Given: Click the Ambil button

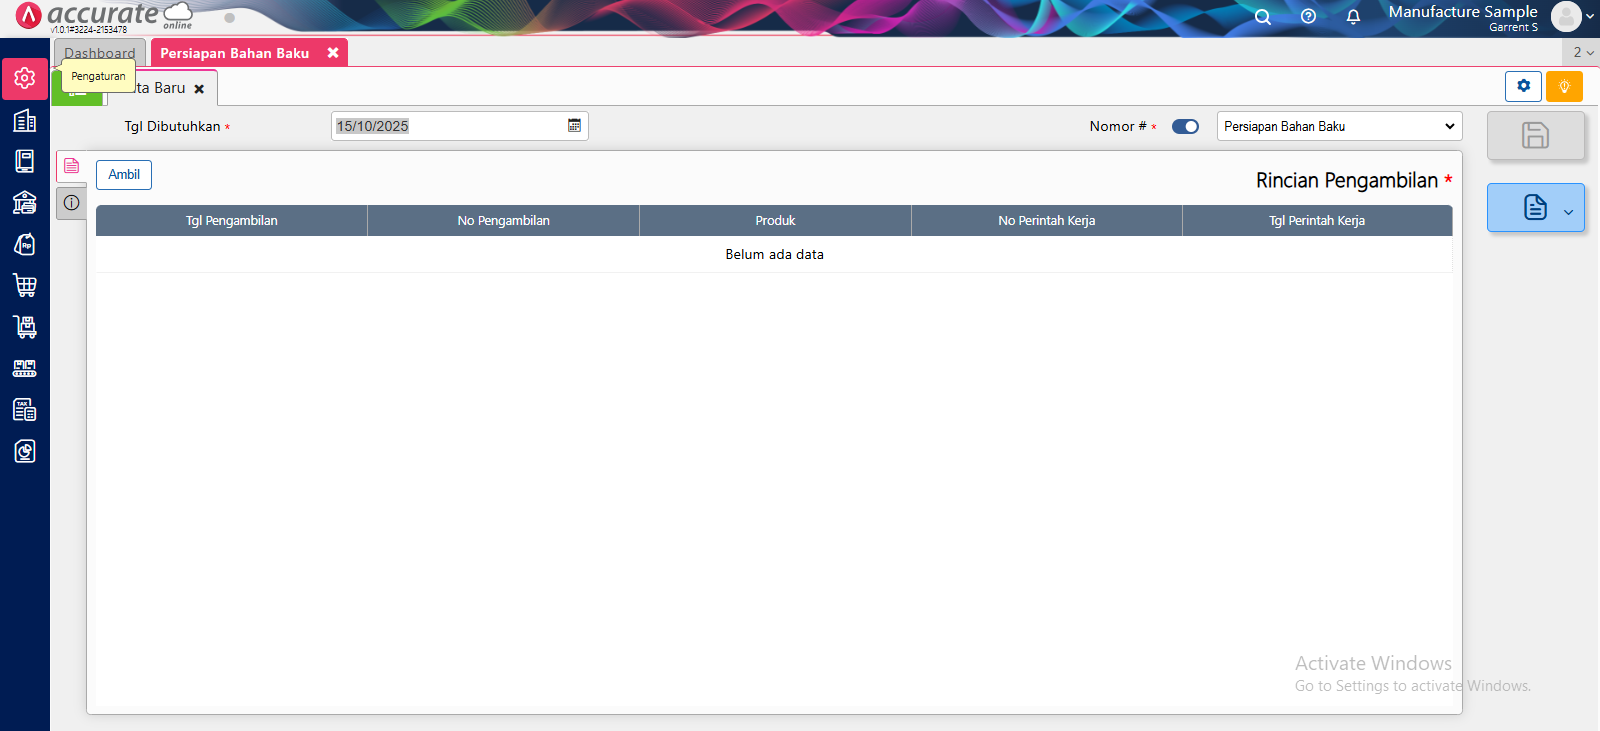Looking at the screenshot, I should pyautogui.click(x=124, y=175).
